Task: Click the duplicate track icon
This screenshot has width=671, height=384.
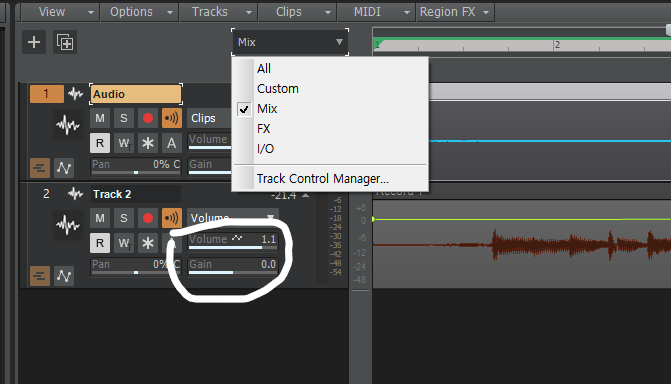Action: (x=65, y=42)
